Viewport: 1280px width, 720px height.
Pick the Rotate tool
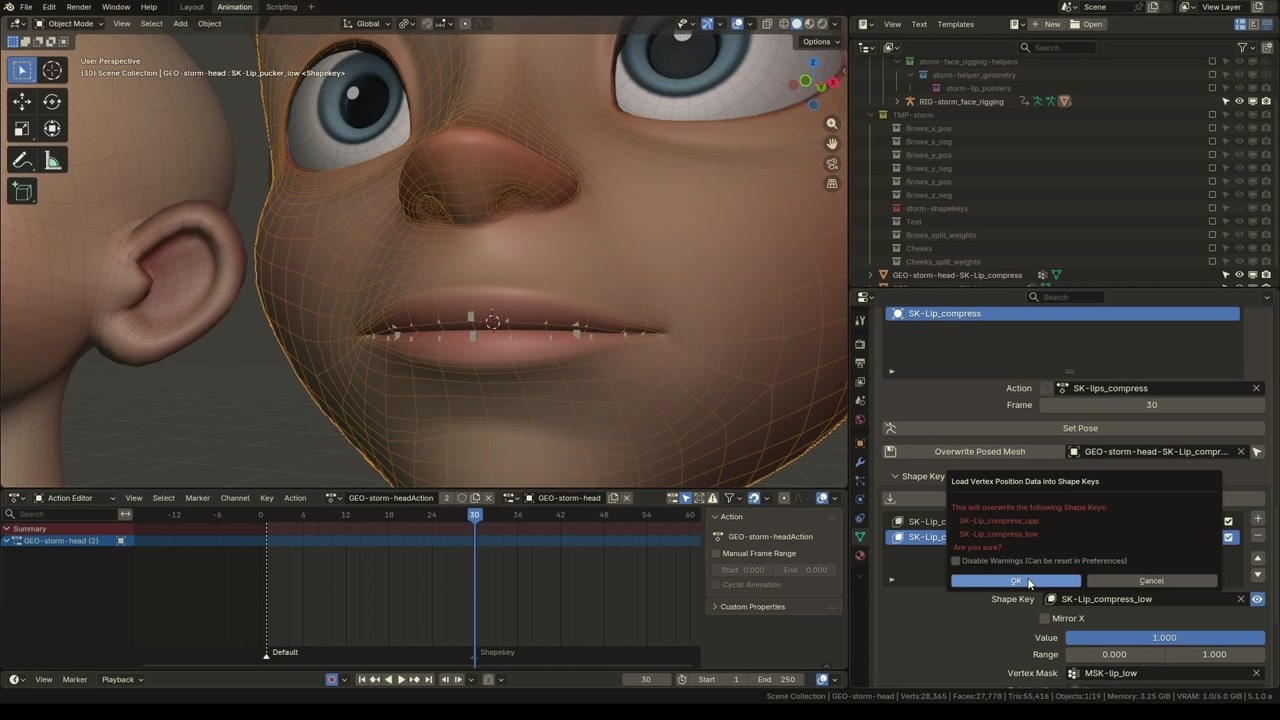(52, 101)
